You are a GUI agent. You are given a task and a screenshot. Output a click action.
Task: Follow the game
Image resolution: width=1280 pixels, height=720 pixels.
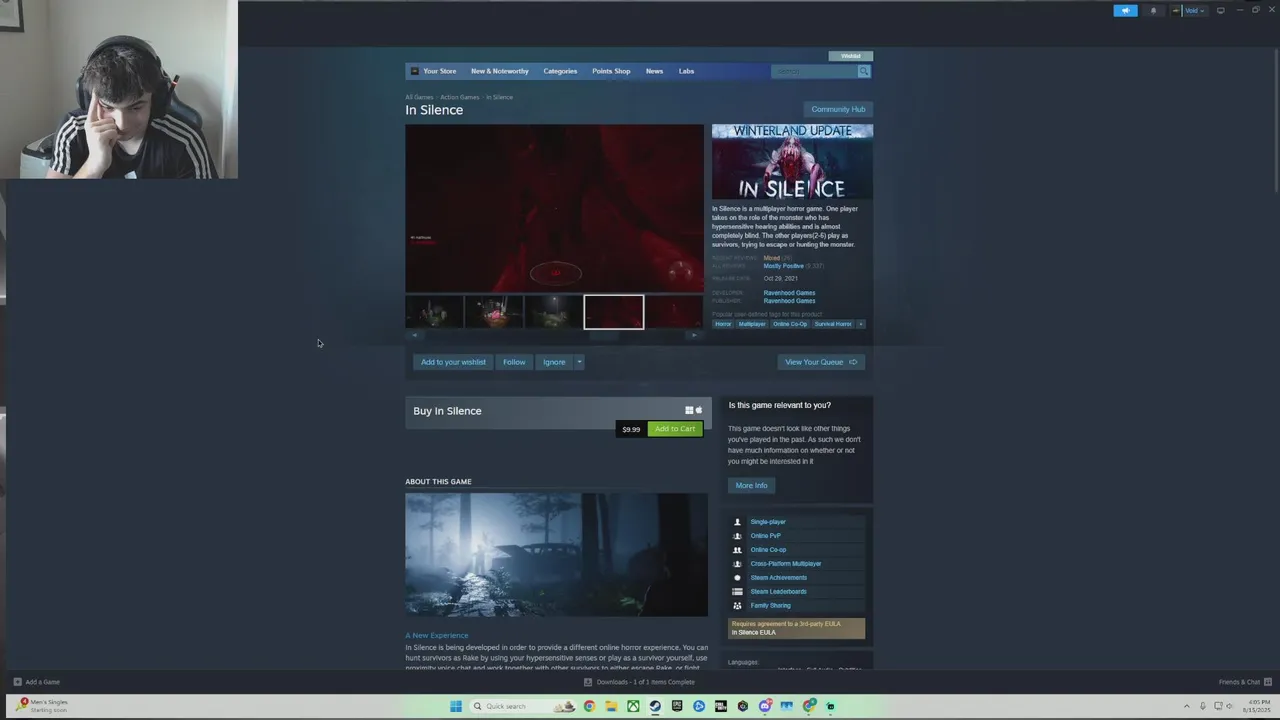point(514,362)
